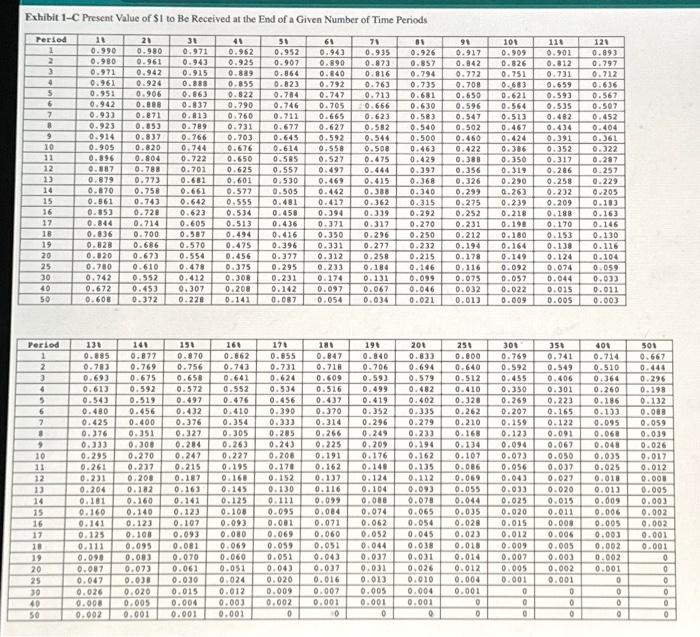The width and height of the screenshot is (700, 637).
Task: Click 0.295 for period 10 at 13%
Action: [94, 456]
